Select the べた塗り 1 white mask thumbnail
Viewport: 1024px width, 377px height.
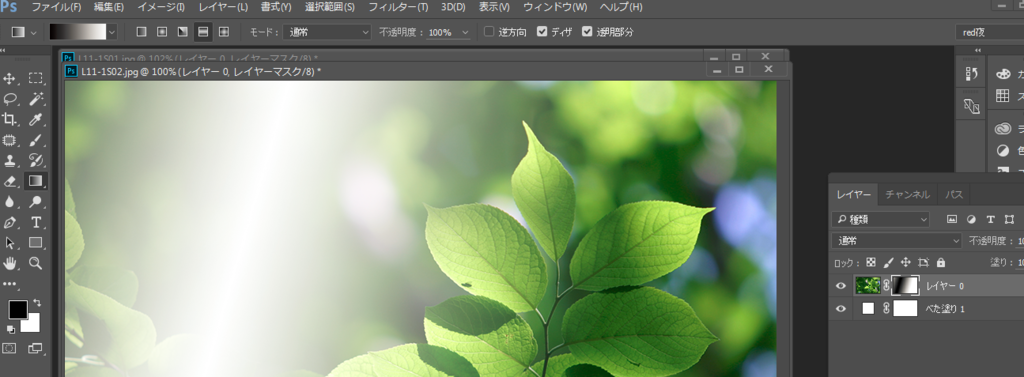[x=906, y=308]
